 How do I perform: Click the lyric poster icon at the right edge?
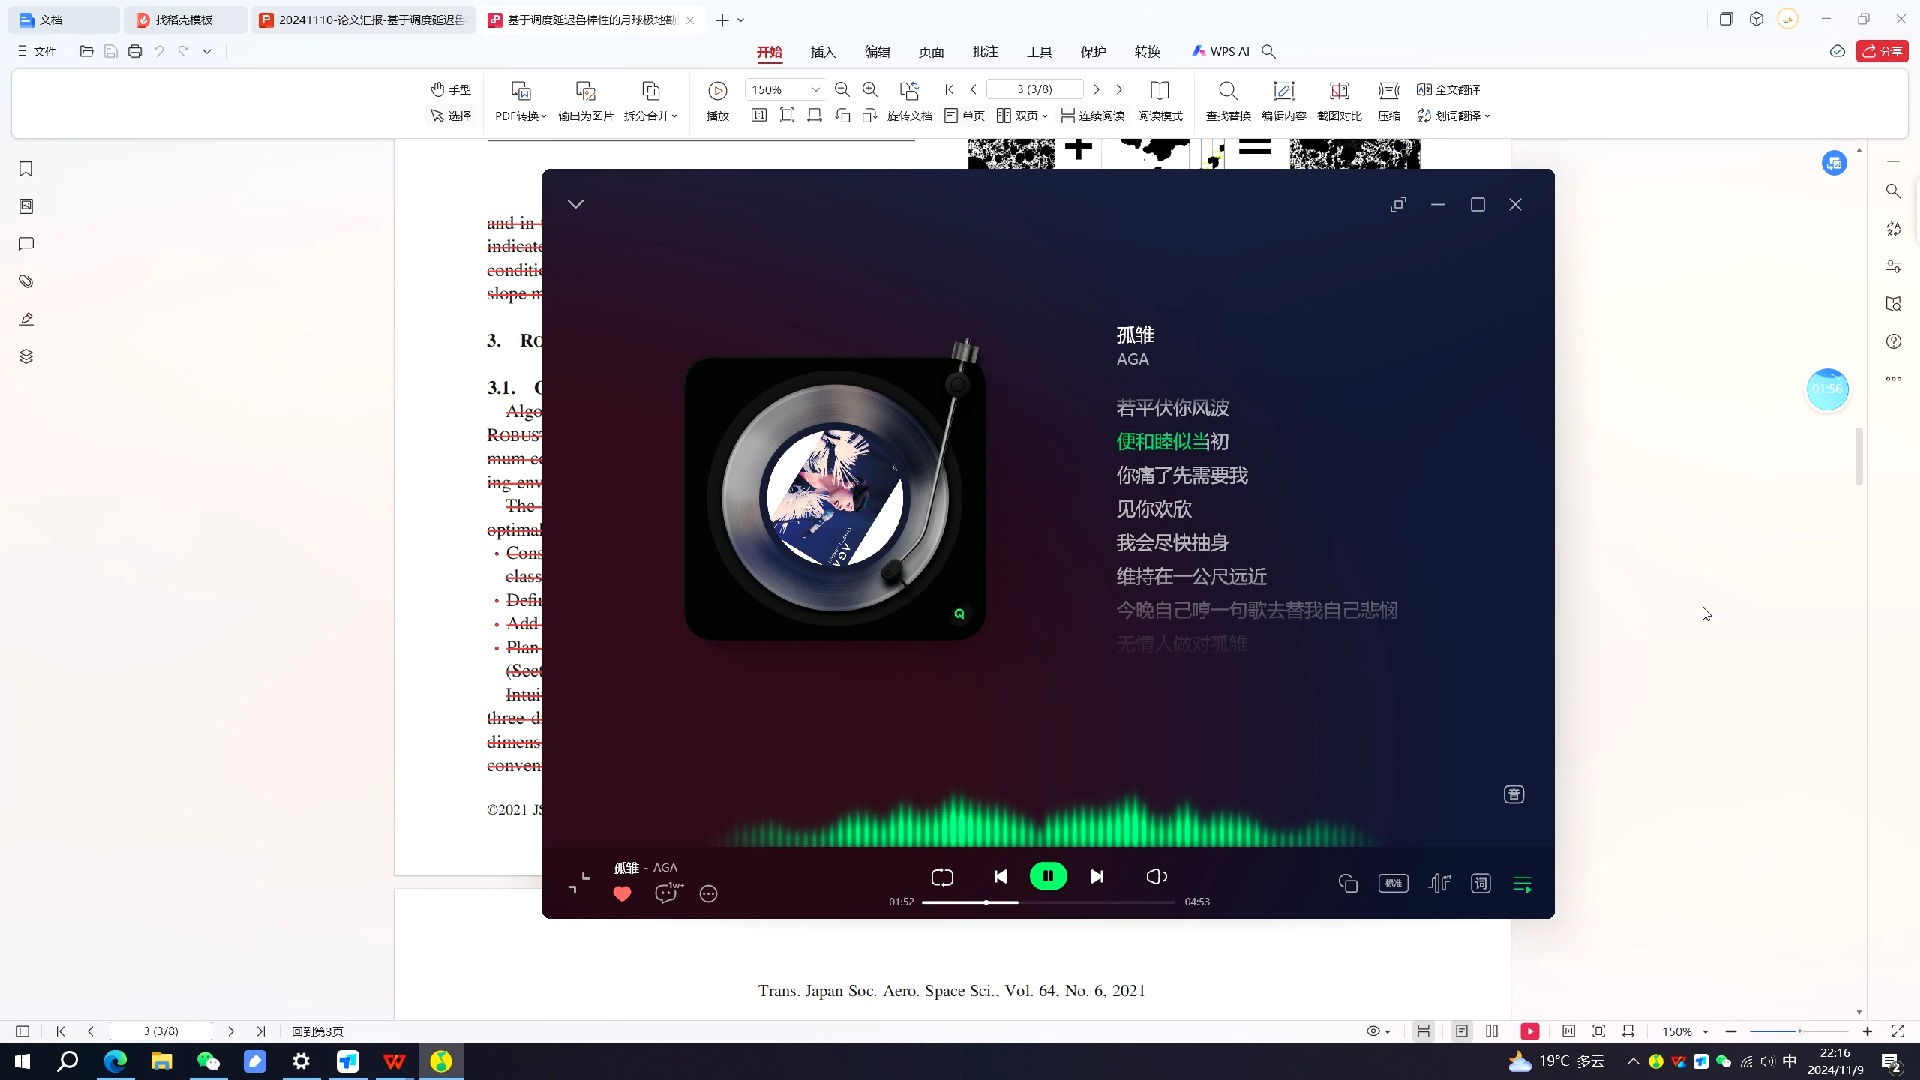click(x=1514, y=794)
